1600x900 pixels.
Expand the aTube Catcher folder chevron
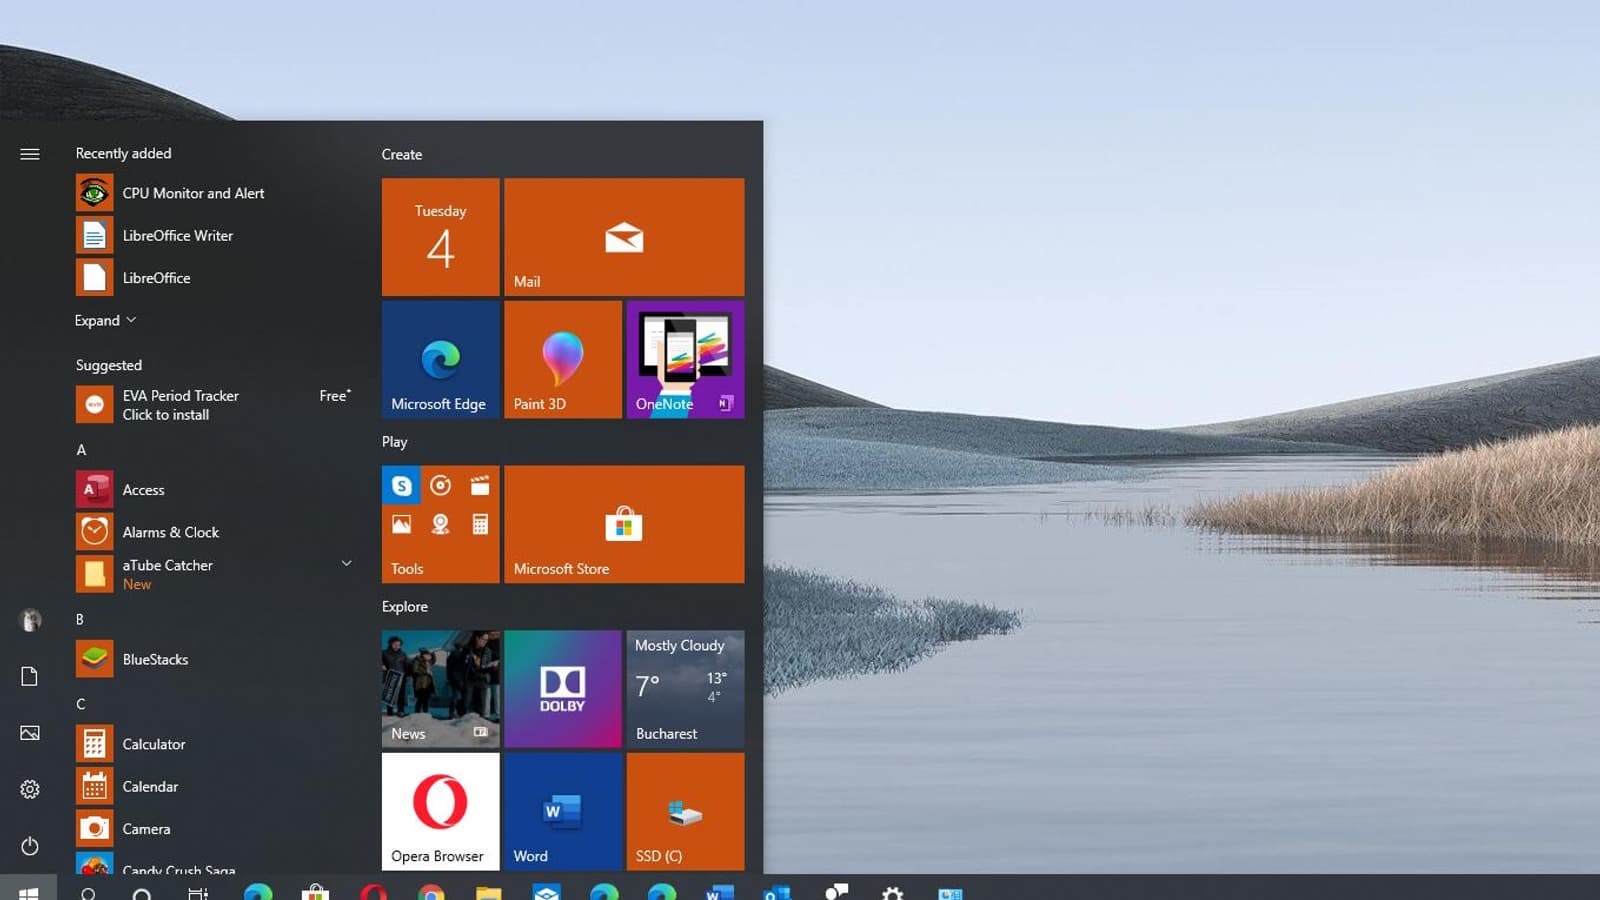coord(346,564)
